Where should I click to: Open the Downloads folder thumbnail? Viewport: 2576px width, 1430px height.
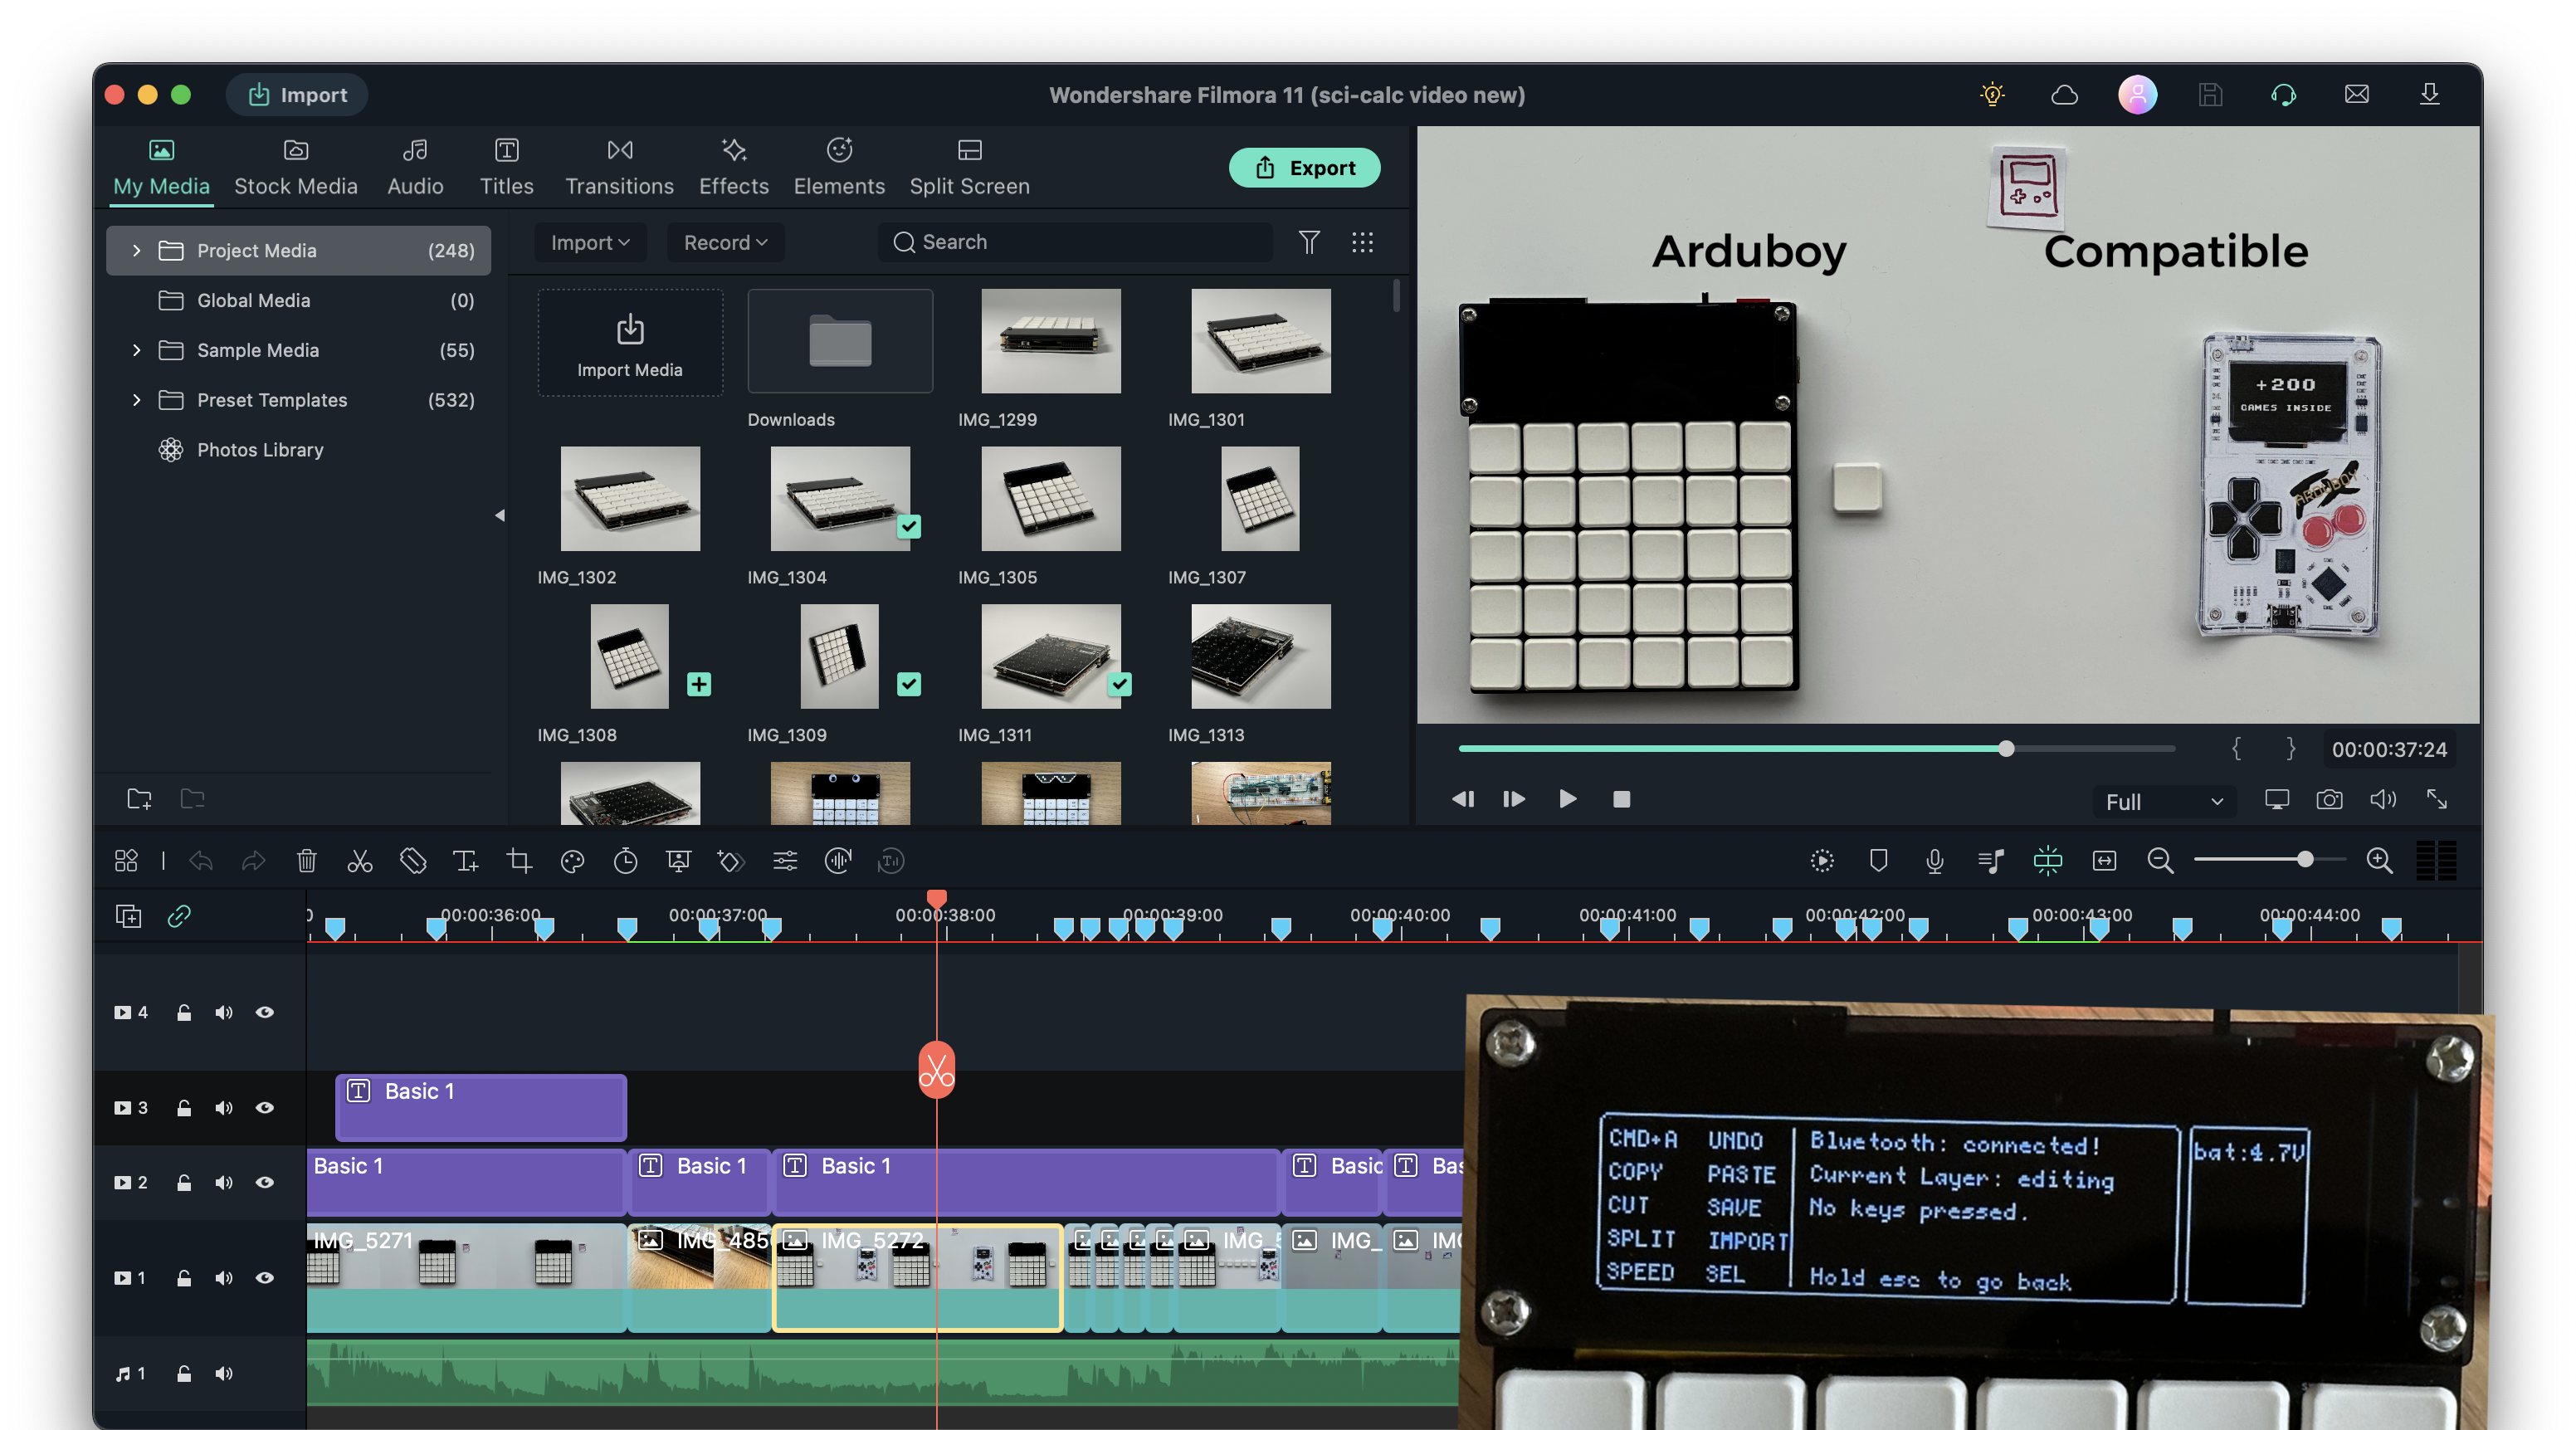pos(840,342)
